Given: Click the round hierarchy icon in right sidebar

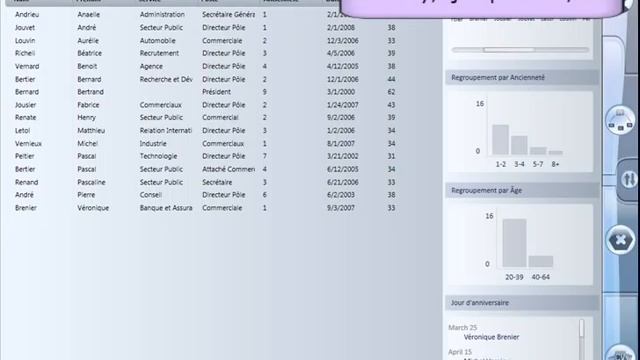Looking at the screenshot, I should click(620, 120).
